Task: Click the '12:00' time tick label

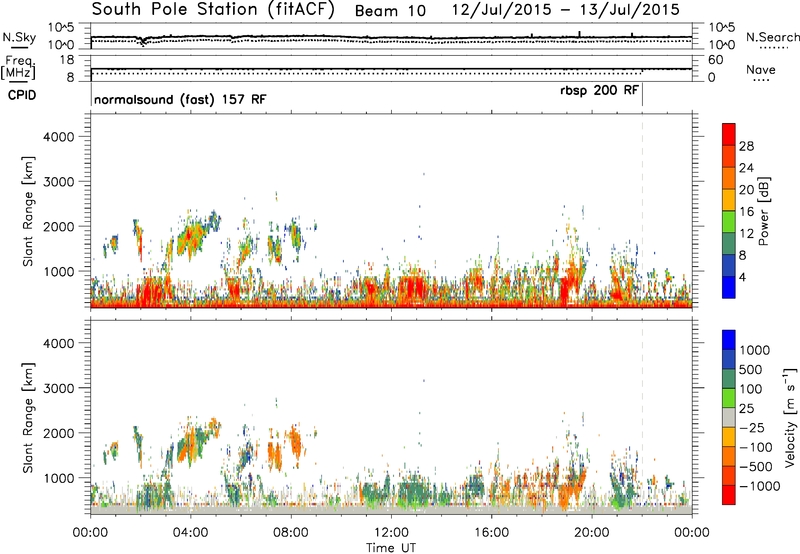Action: click(391, 533)
